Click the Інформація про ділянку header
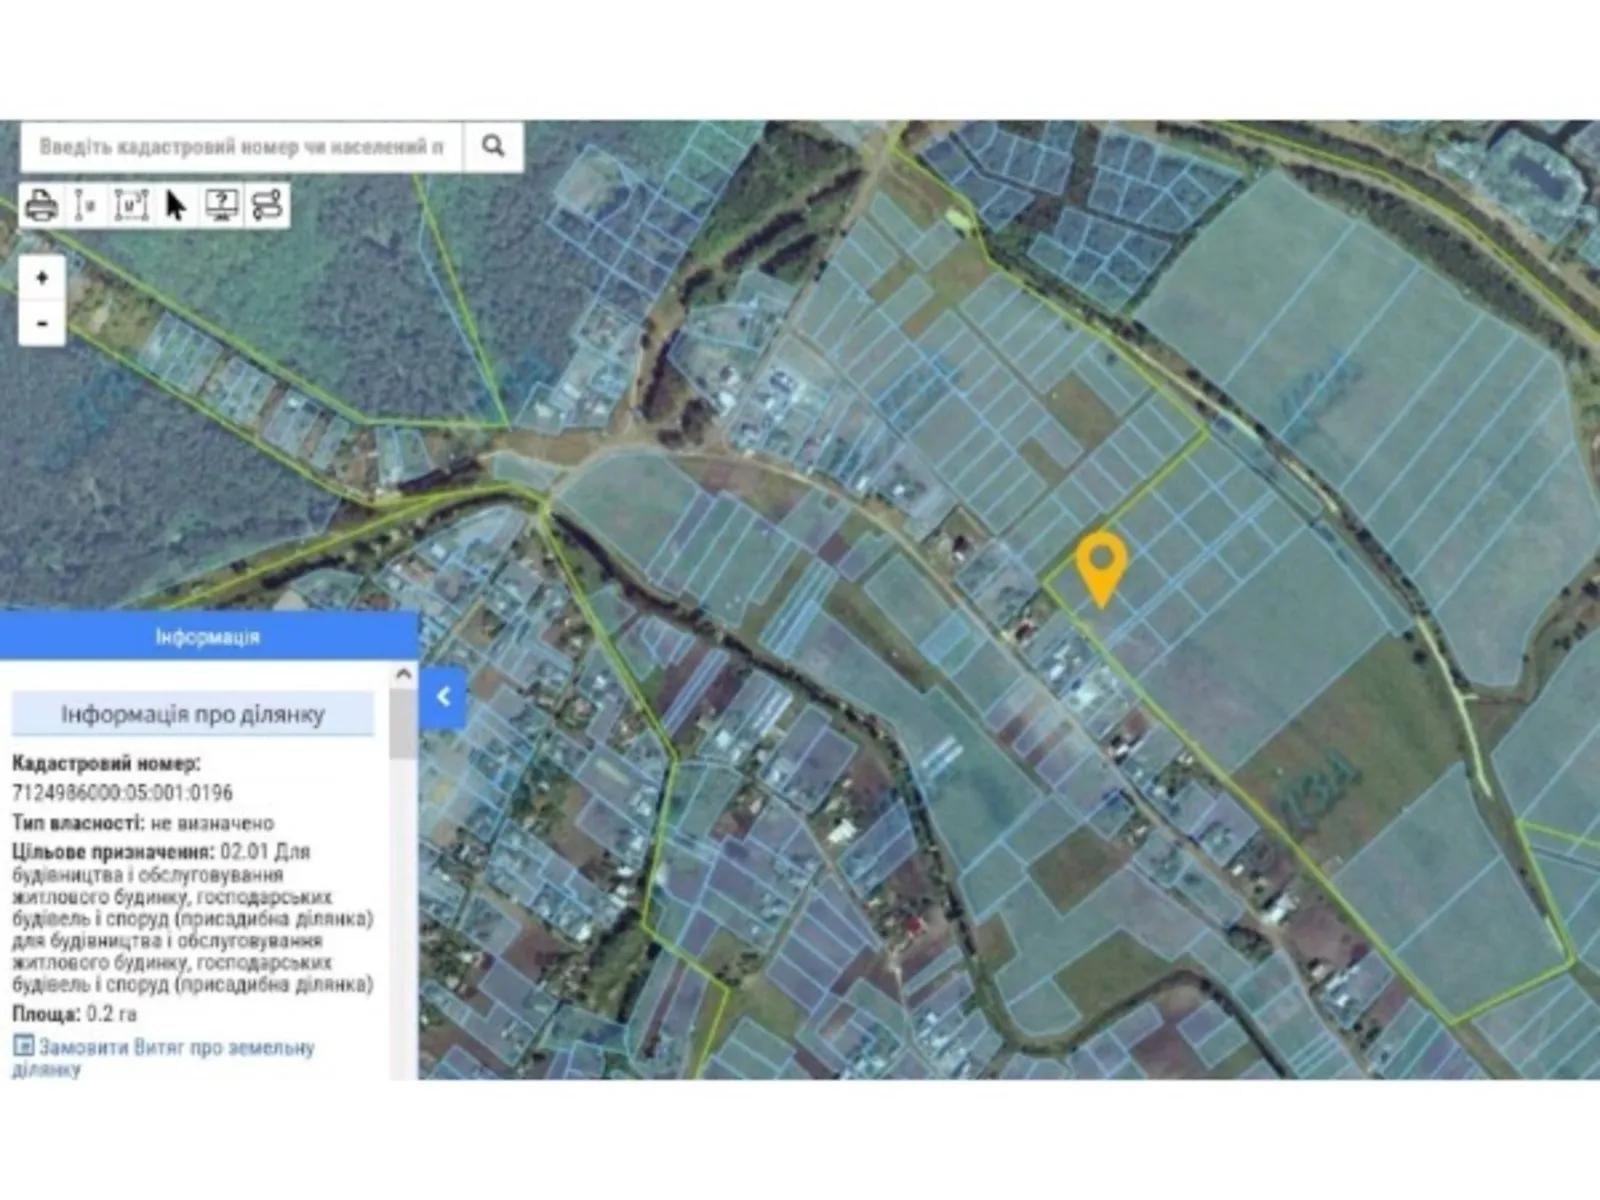The image size is (1600, 1200). point(193,714)
